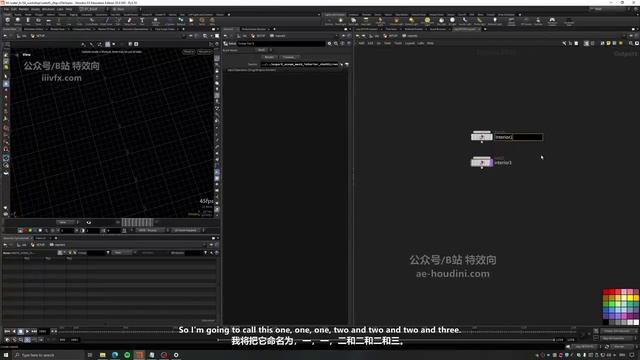Open the No cam camera menu

(x=204, y=52)
